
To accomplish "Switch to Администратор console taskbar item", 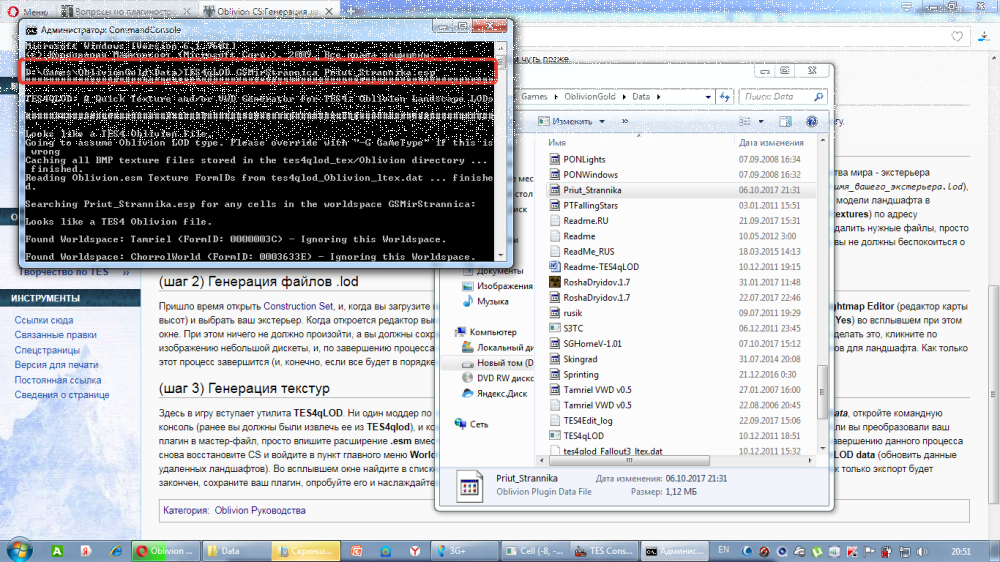I will [x=674, y=551].
